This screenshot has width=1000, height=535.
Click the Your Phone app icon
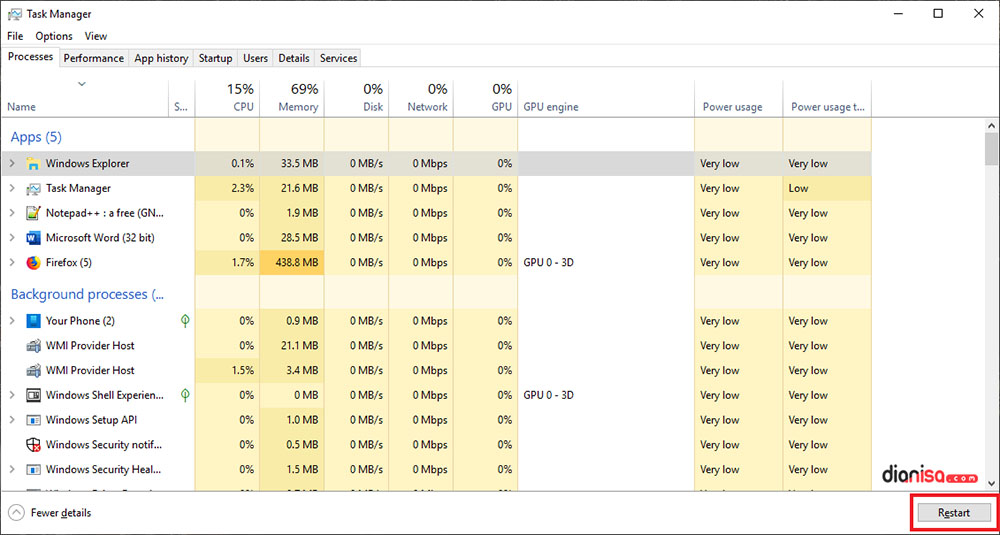point(34,321)
